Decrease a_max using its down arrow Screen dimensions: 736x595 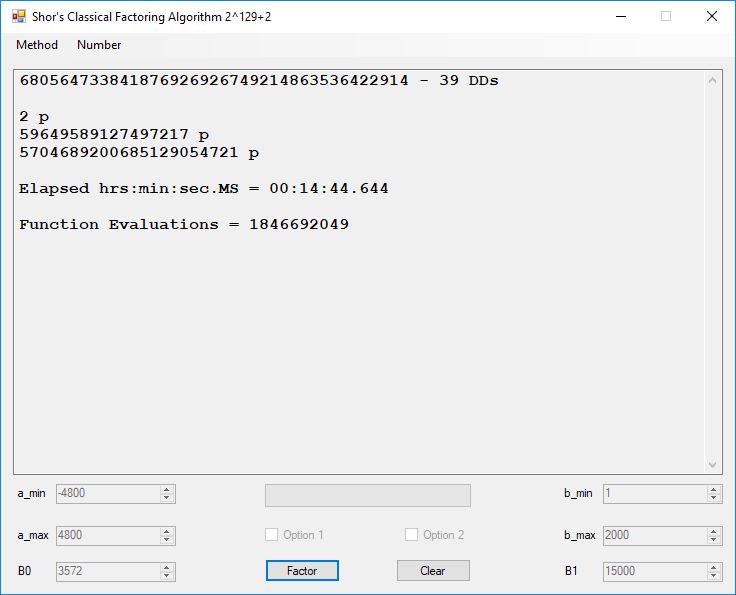pos(167,540)
